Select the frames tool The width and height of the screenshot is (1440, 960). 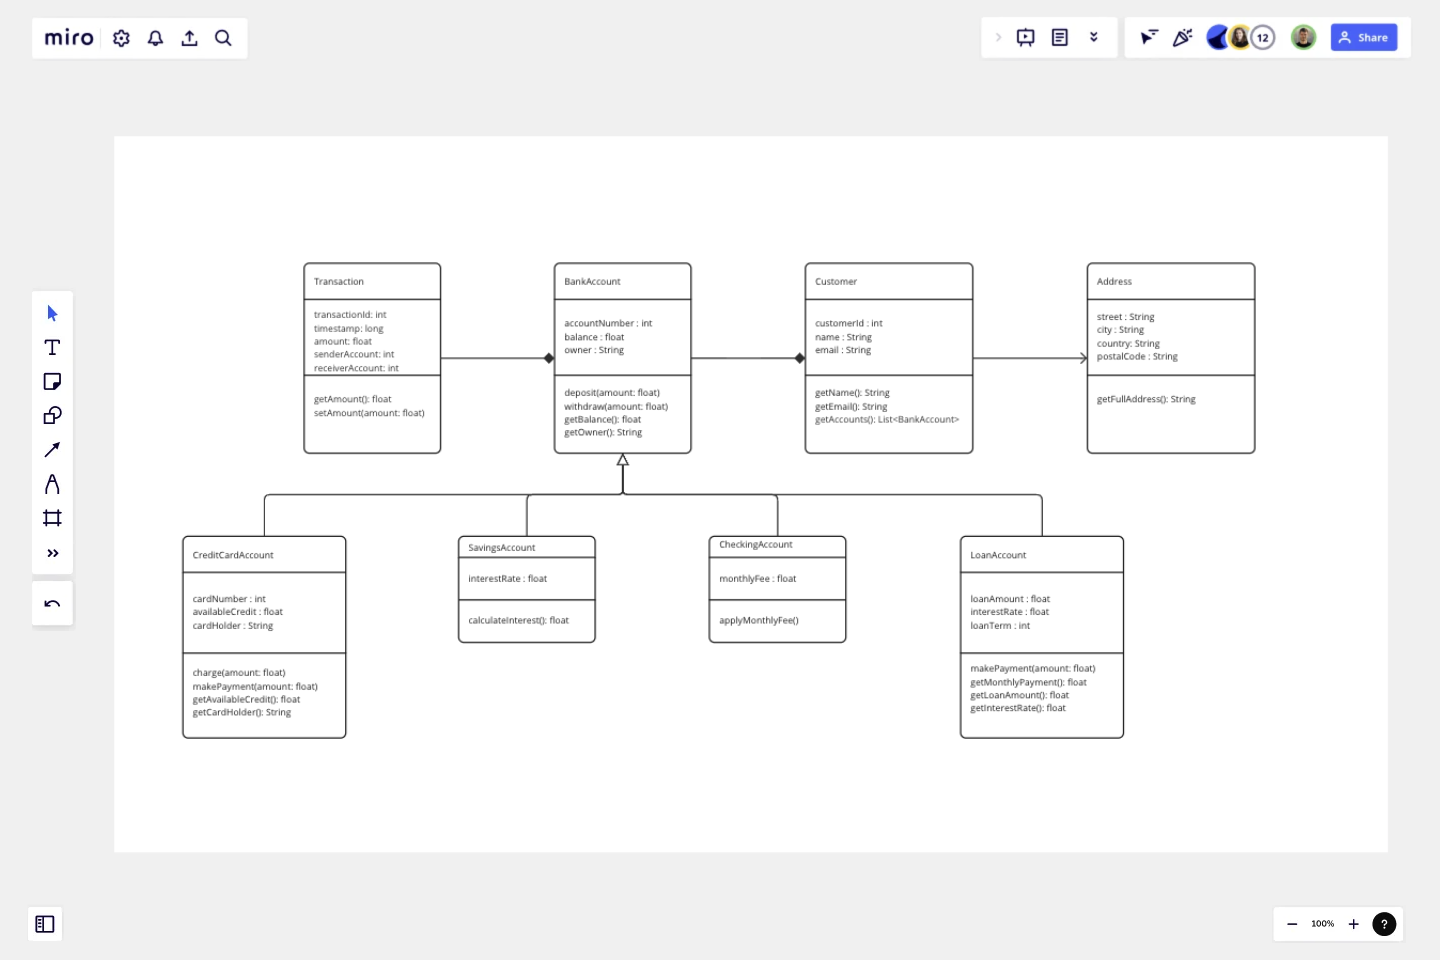click(52, 517)
